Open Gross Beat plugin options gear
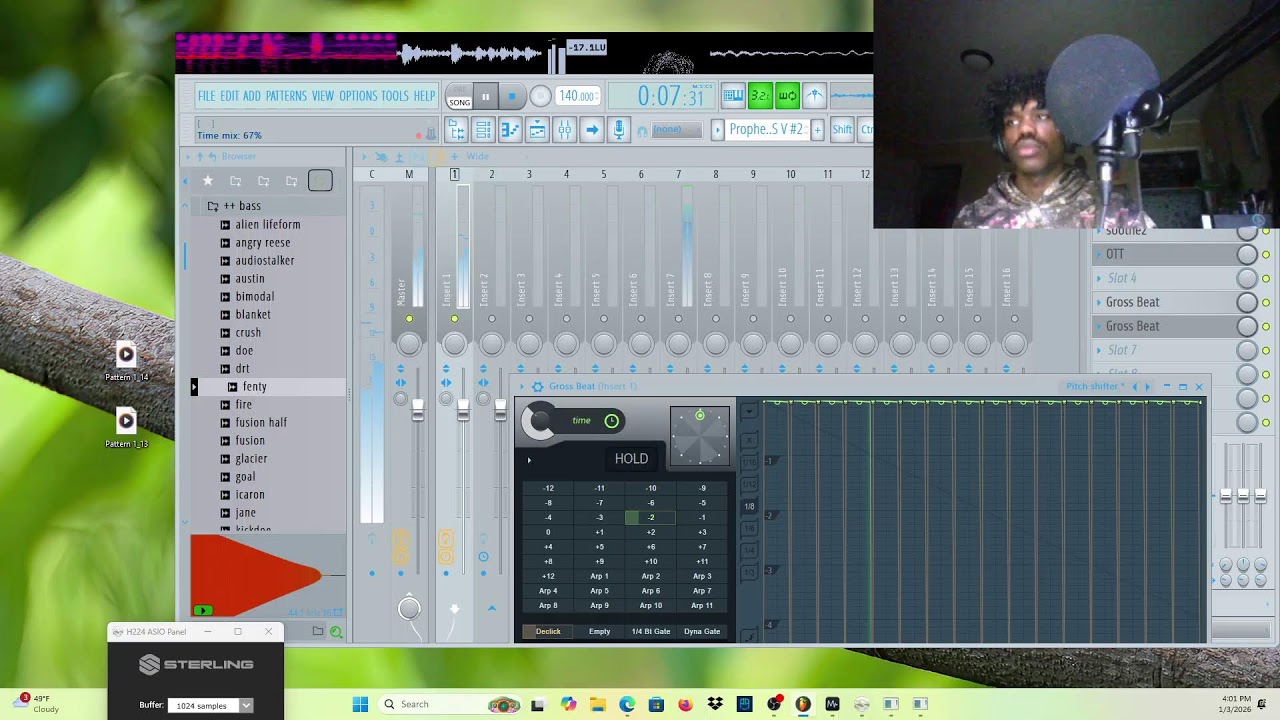This screenshot has height=720, width=1280. (x=538, y=386)
